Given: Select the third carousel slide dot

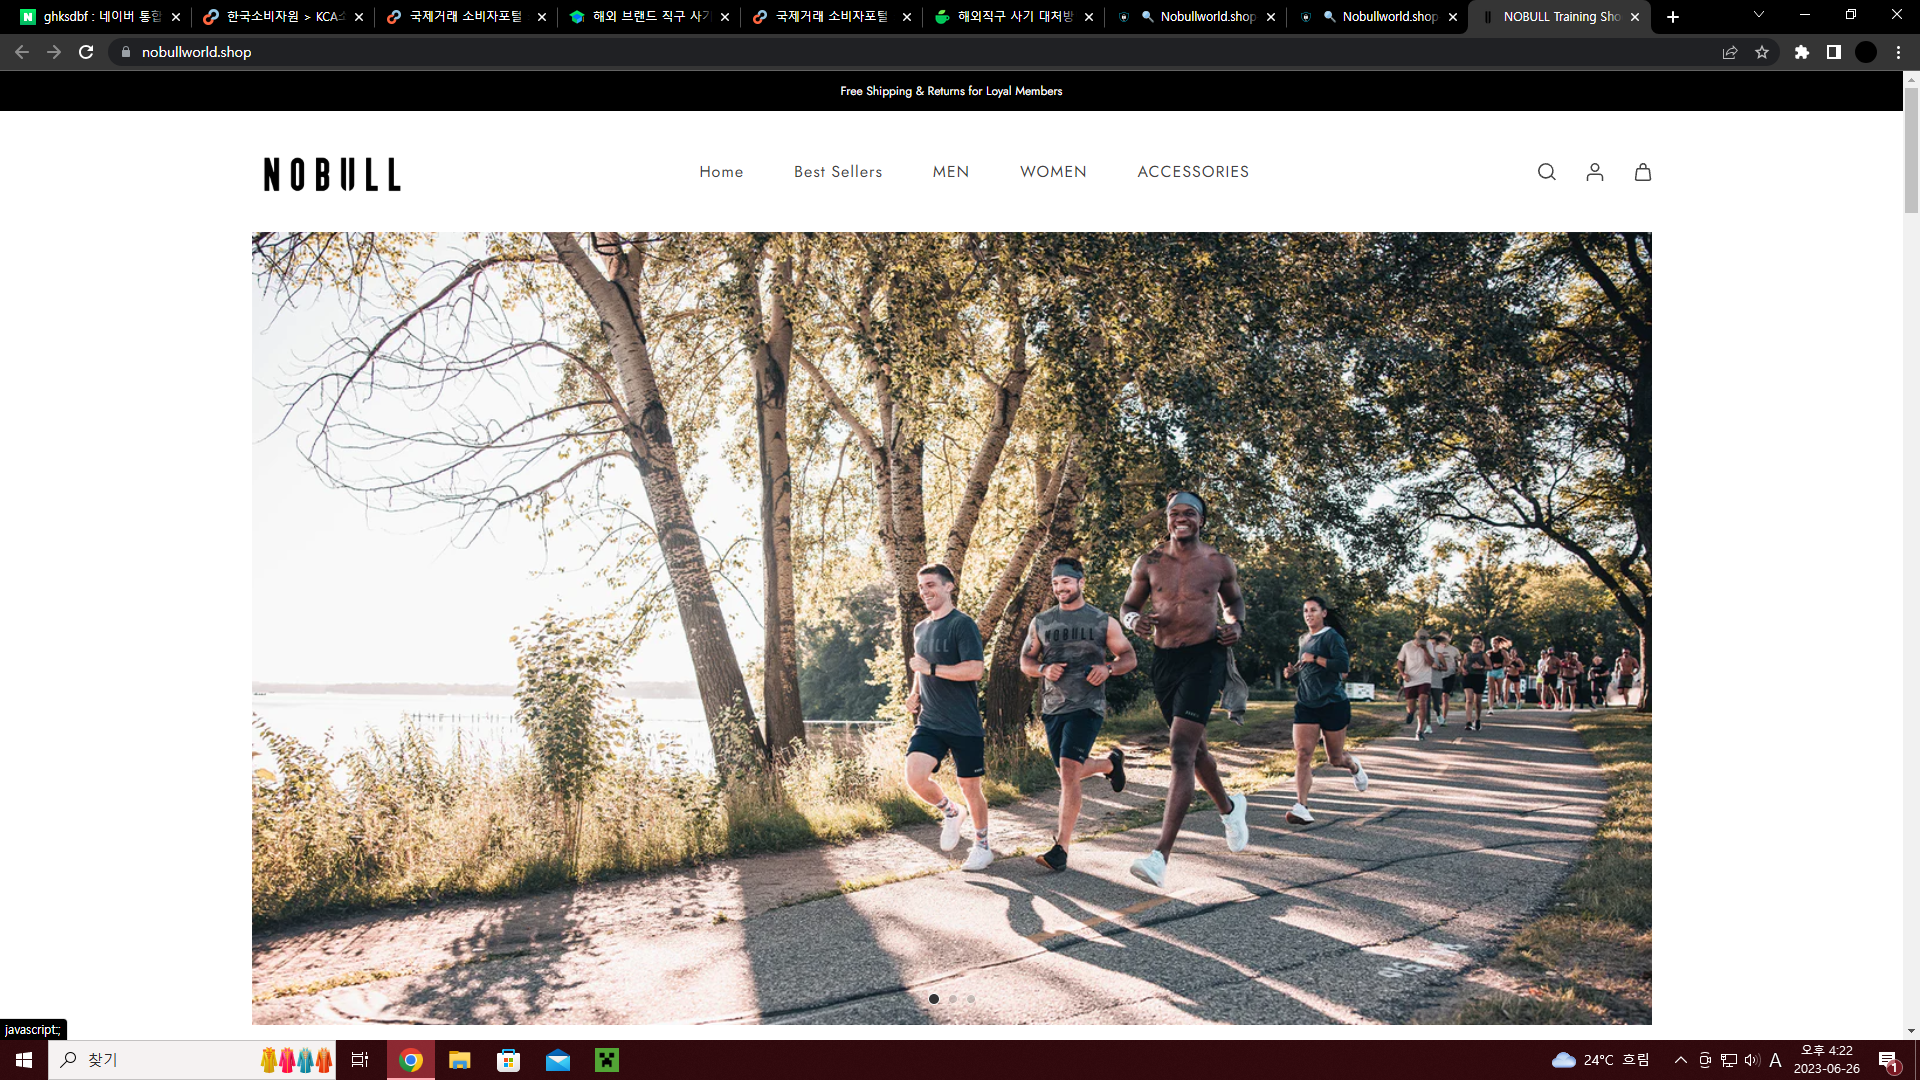Looking at the screenshot, I should (x=971, y=999).
